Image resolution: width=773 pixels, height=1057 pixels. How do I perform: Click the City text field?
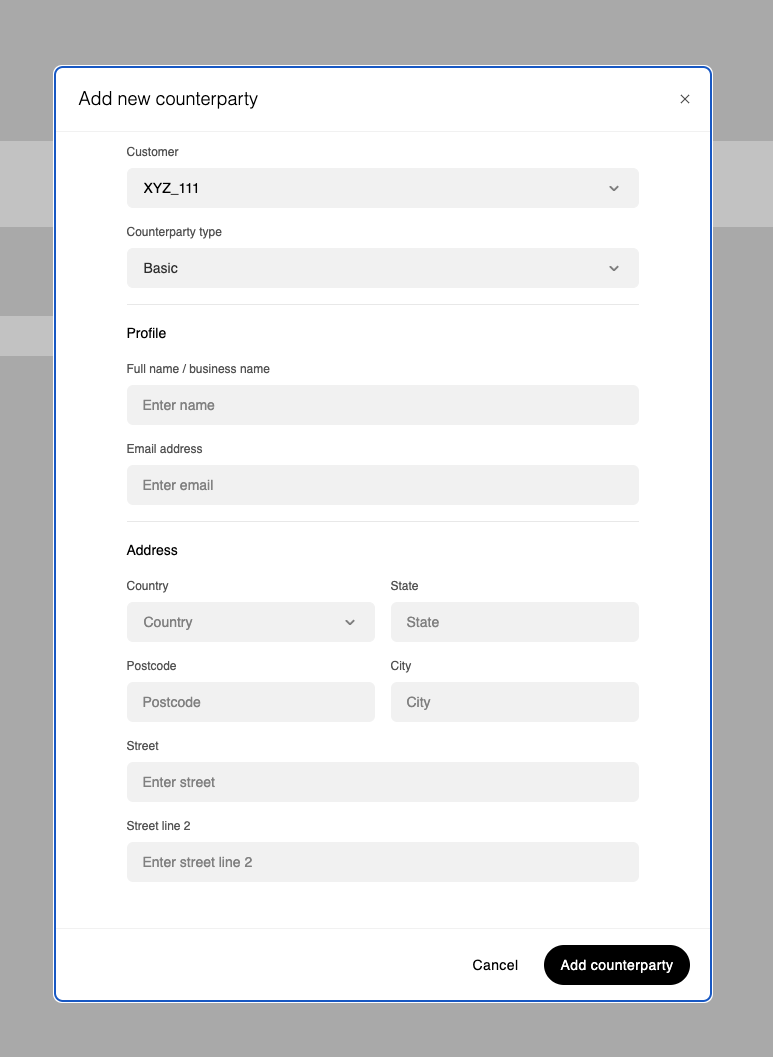click(514, 702)
